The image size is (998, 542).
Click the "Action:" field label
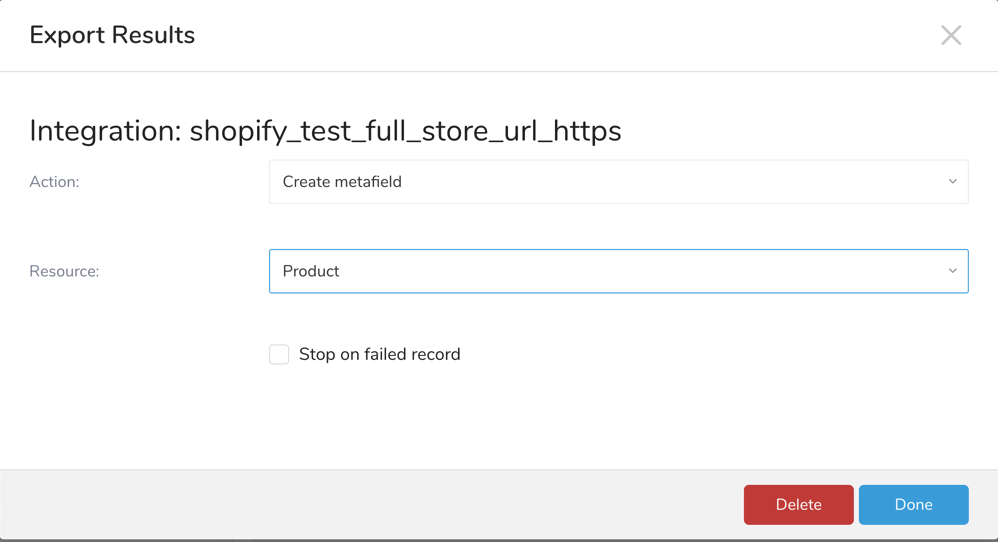(54, 182)
